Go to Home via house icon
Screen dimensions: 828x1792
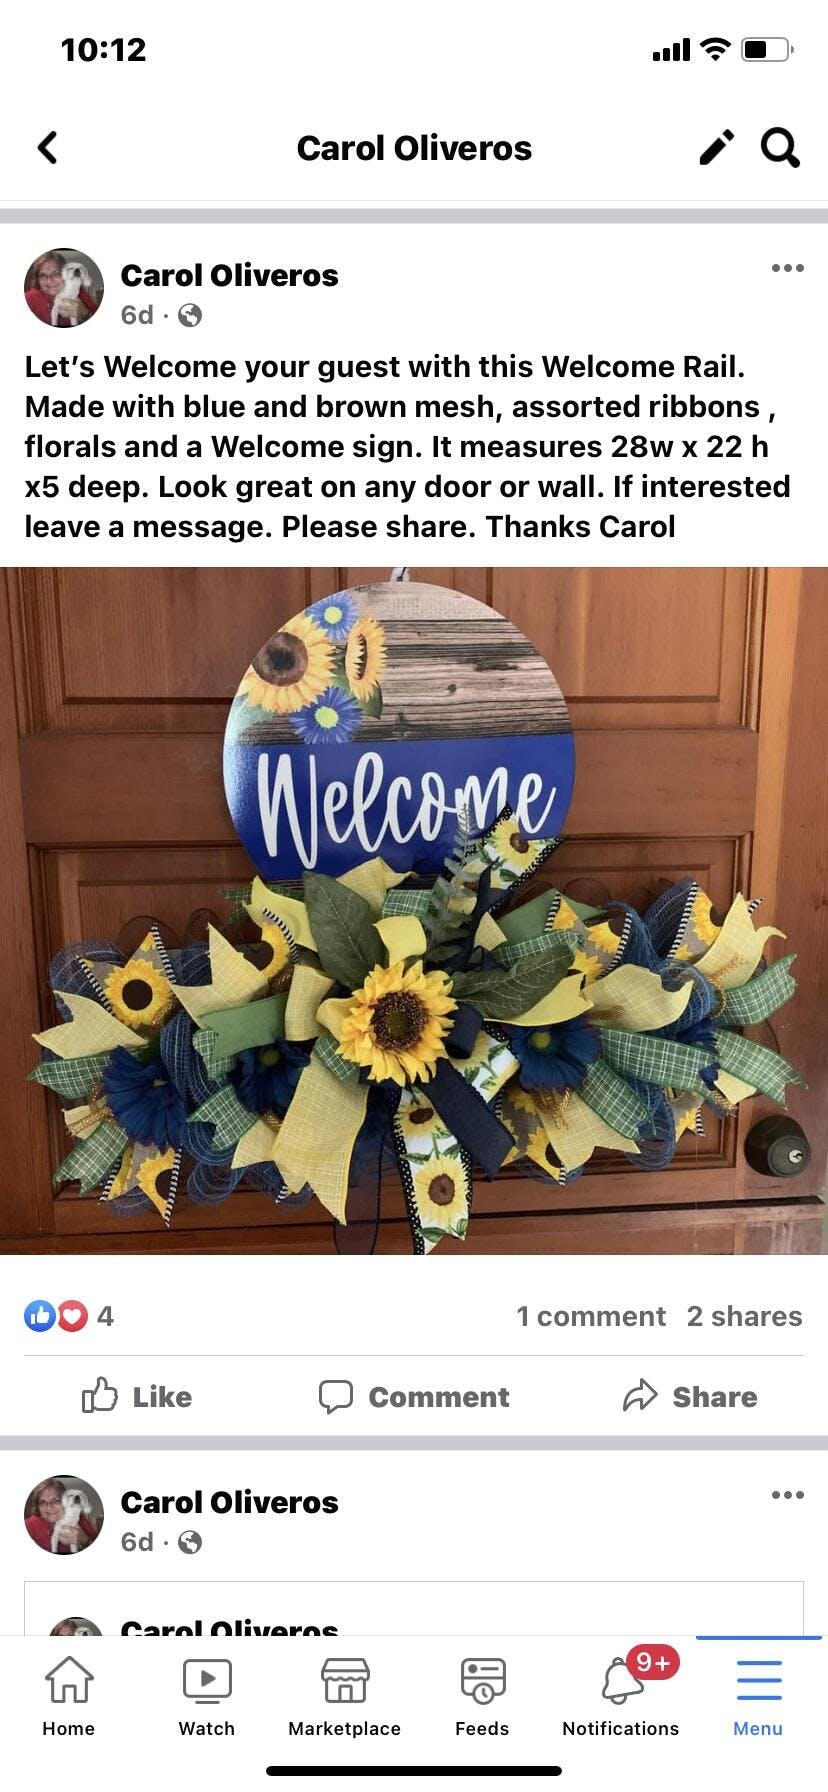69,1680
